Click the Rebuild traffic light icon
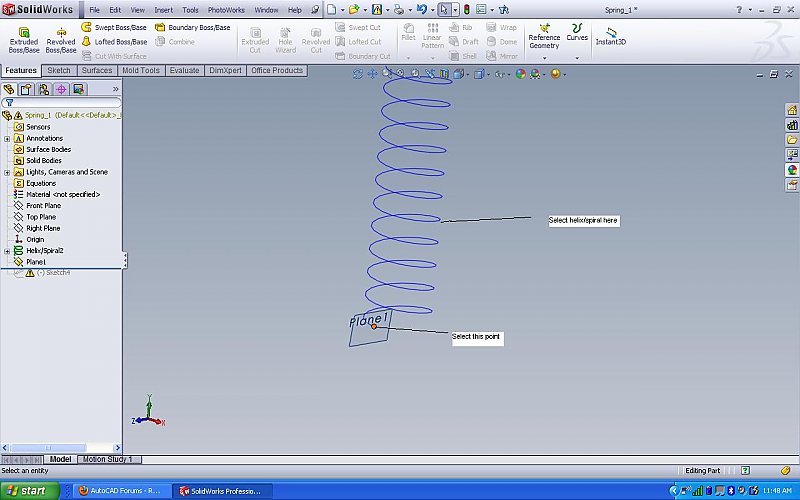The image size is (800, 500). point(466,9)
